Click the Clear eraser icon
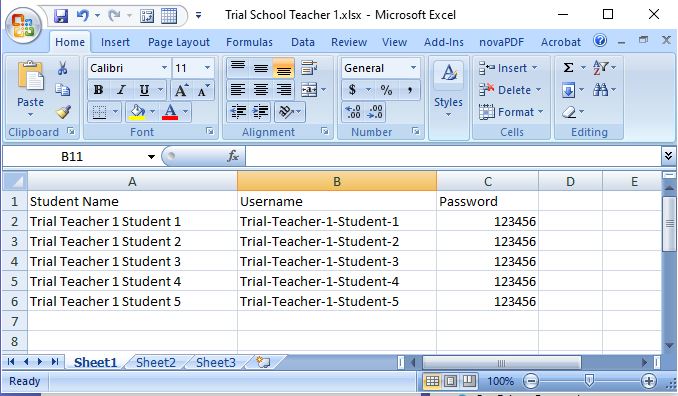The height and width of the screenshot is (396, 678). pos(569,112)
